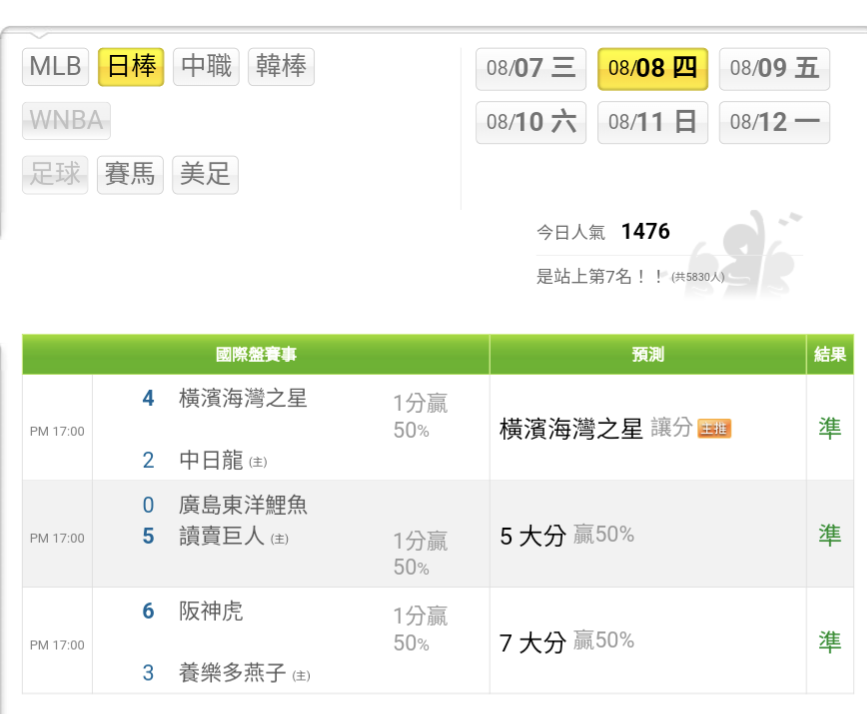The image size is (867, 714).
Task: Open the 美足 category
Action: click(205, 175)
